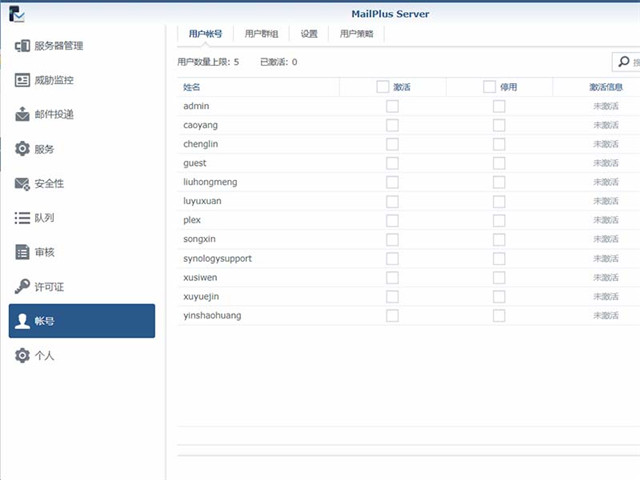Click the MailPlus Server window title
Image resolution: width=640 pixels, height=480 pixels.
[390, 14]
